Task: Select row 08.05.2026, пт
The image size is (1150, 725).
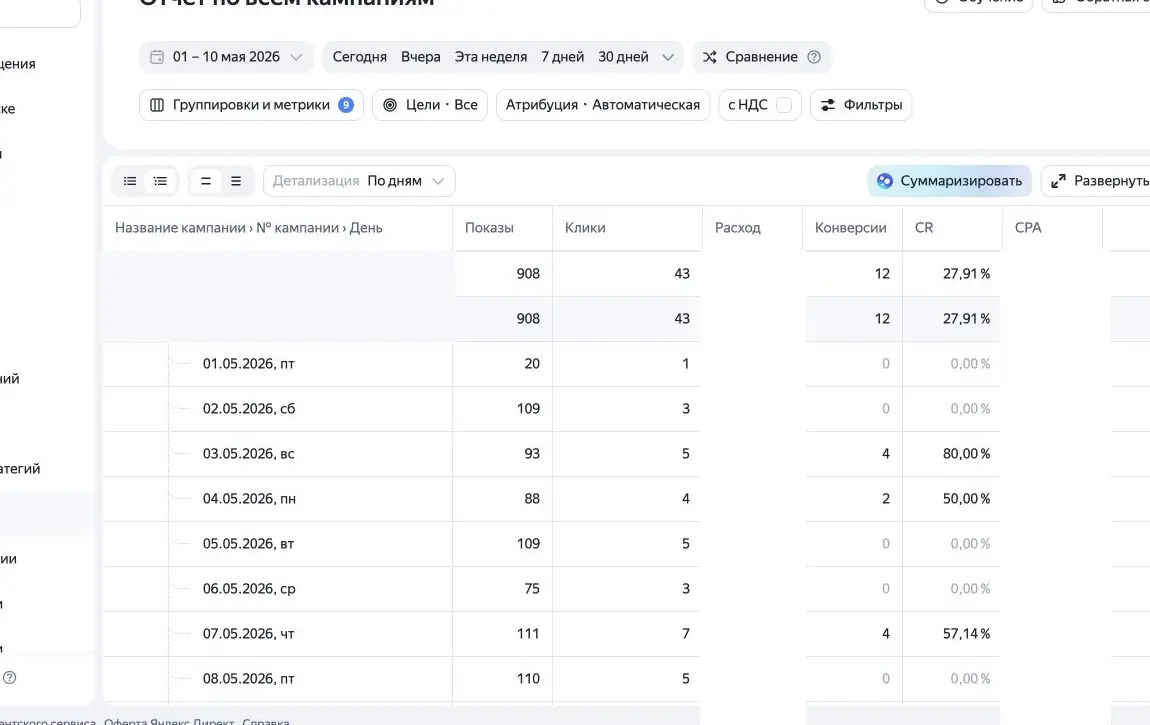Action: tap(249, 679)
